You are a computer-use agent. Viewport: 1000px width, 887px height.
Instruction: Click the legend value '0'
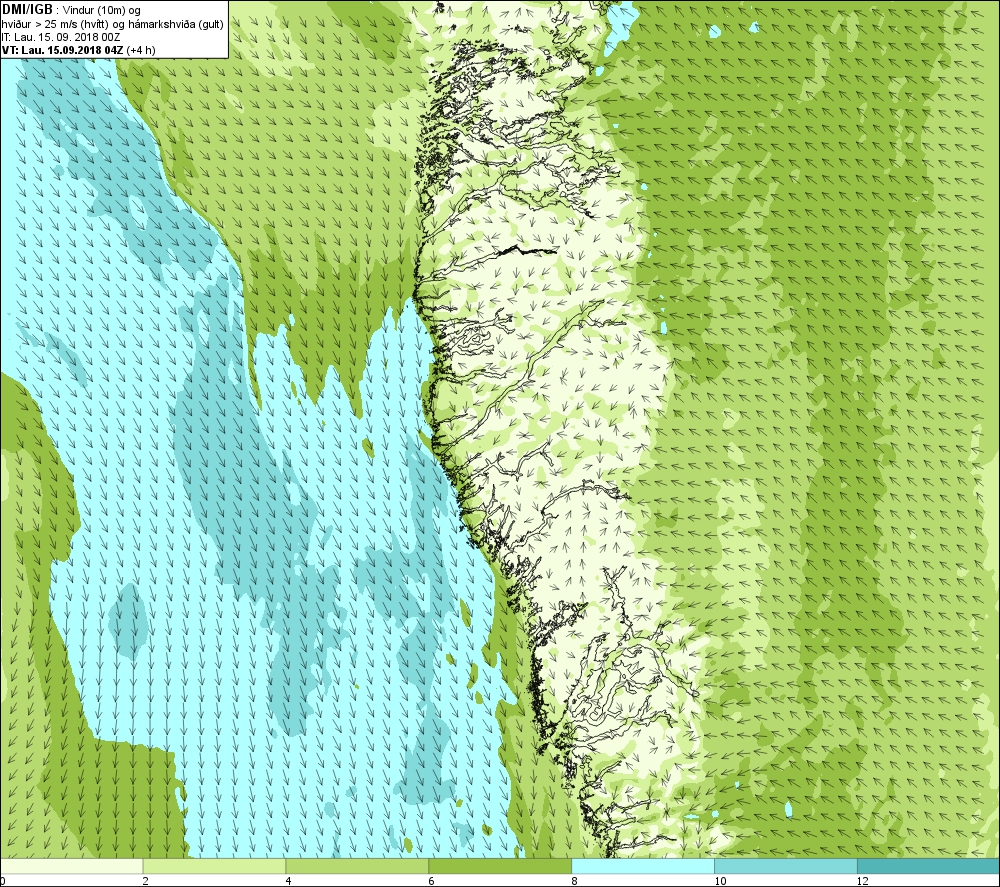(x=3, y=881)
